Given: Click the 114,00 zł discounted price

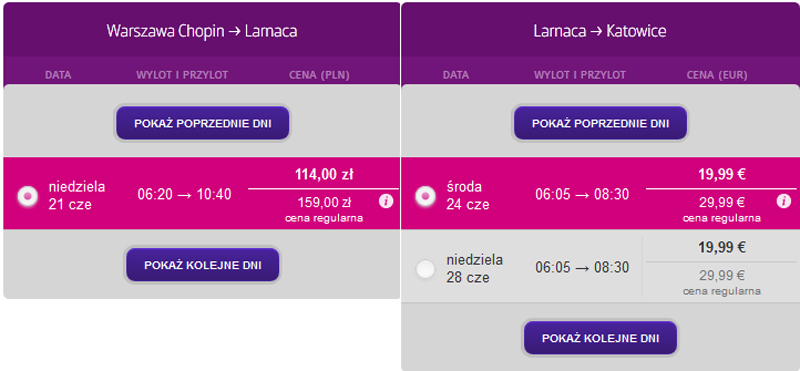Looking at the screenshot, I should (x=324, y=175).
